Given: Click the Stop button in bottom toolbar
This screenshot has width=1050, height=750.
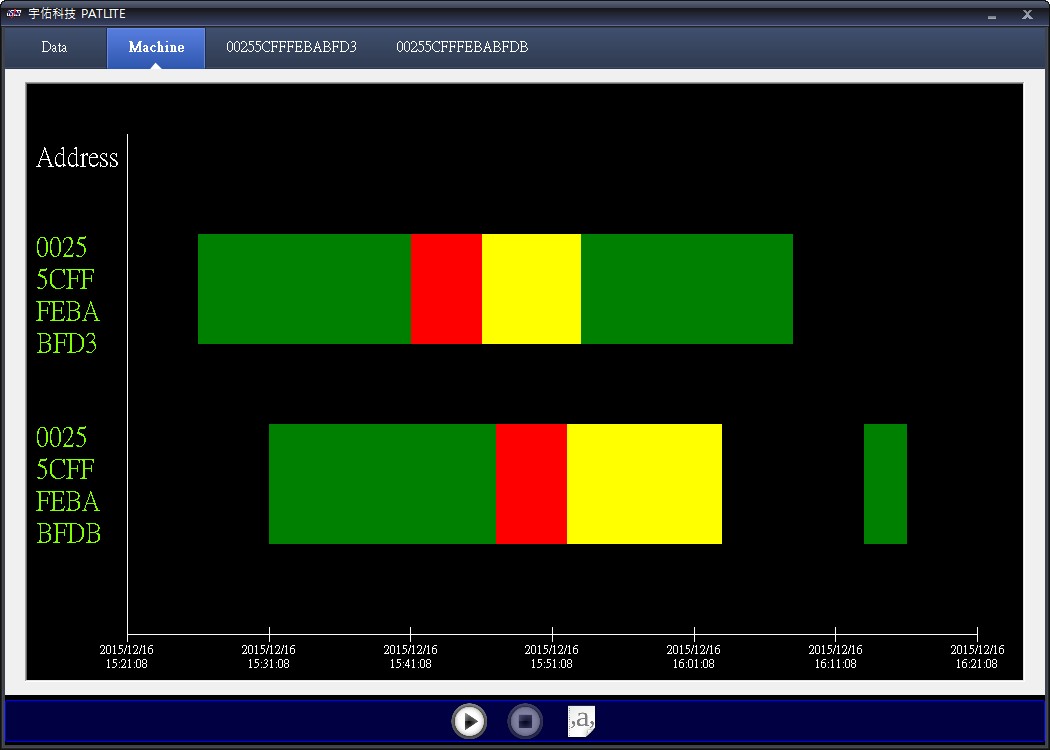Looking at the screenshot, I should click(525, 721).
